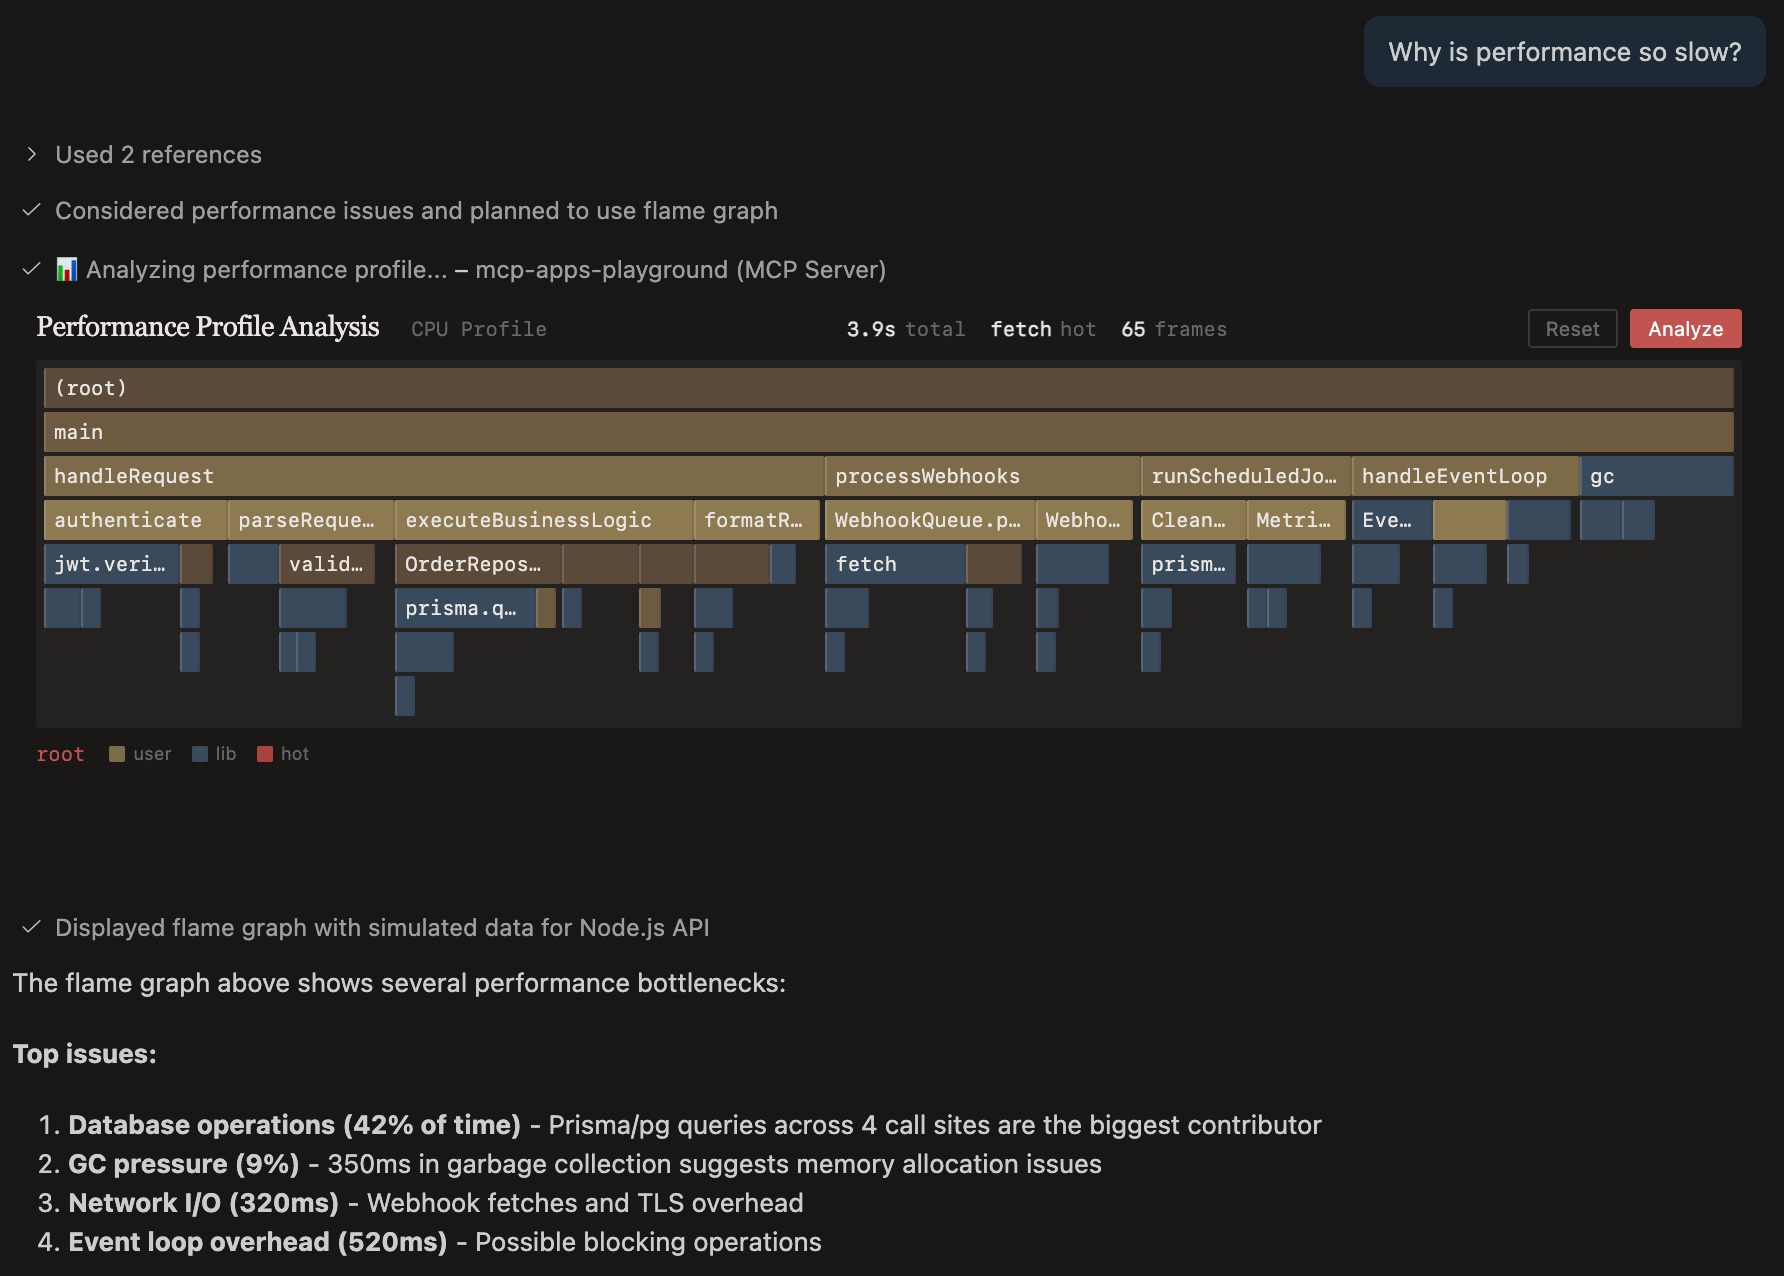The width and height of the screenshot is (1784, 1276).
Task: Click the processWebhooks frame
Action: (x=980, y=475)
